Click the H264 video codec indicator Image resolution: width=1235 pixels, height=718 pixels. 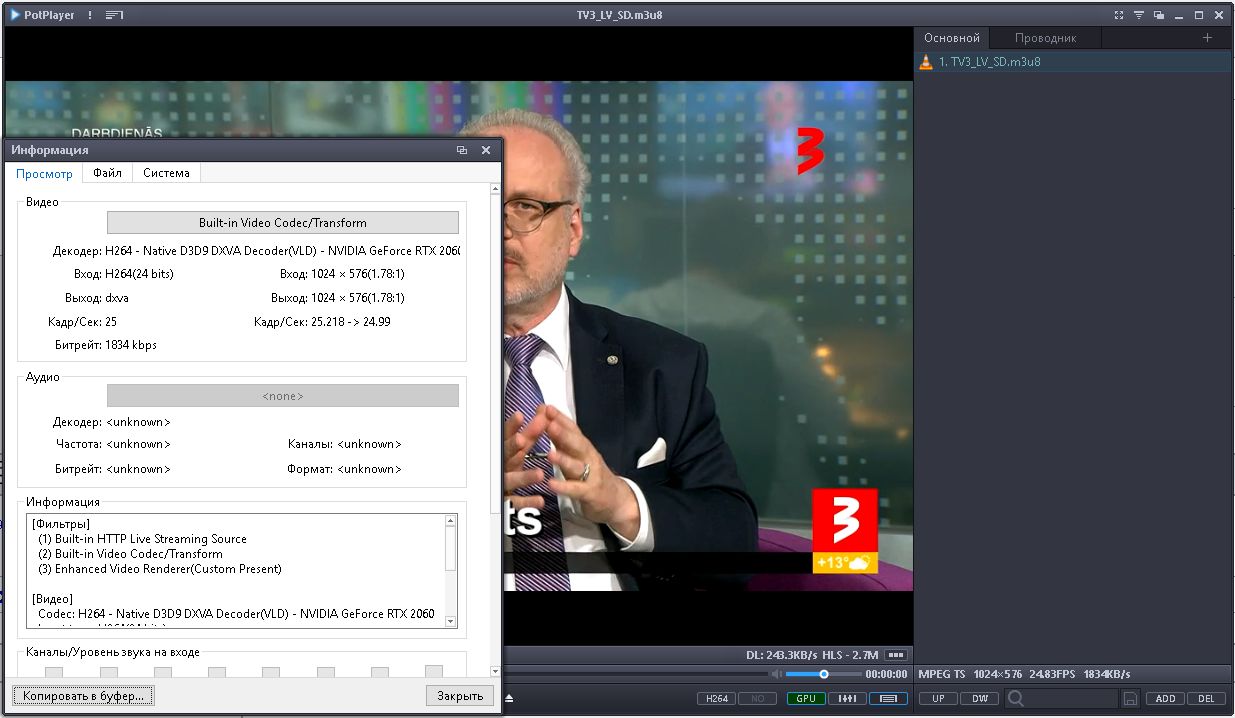point(717,699)
